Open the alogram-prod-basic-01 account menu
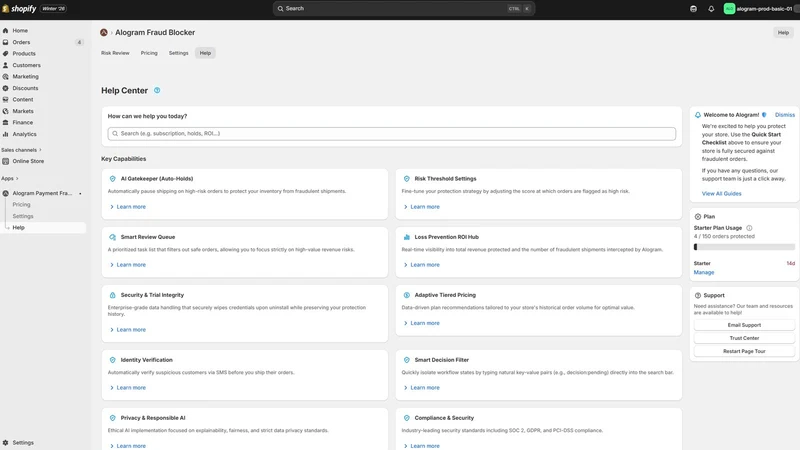 [760, 9]
